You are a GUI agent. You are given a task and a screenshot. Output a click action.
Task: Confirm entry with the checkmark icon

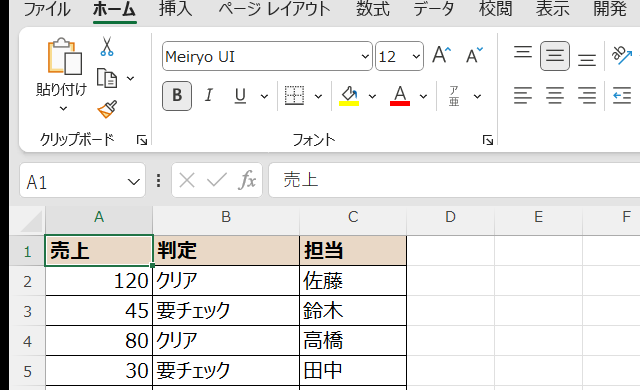pos(217,180)
